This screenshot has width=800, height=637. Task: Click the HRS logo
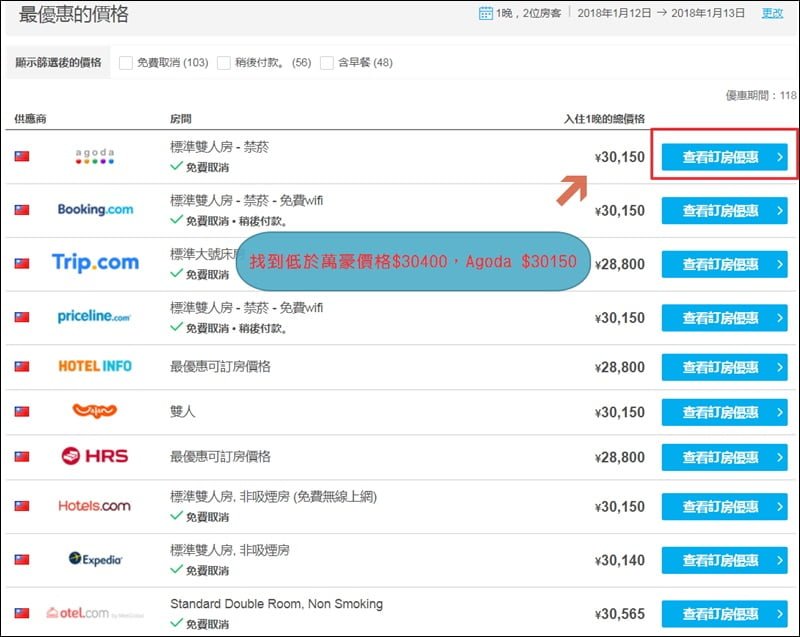tap(94, 456)
